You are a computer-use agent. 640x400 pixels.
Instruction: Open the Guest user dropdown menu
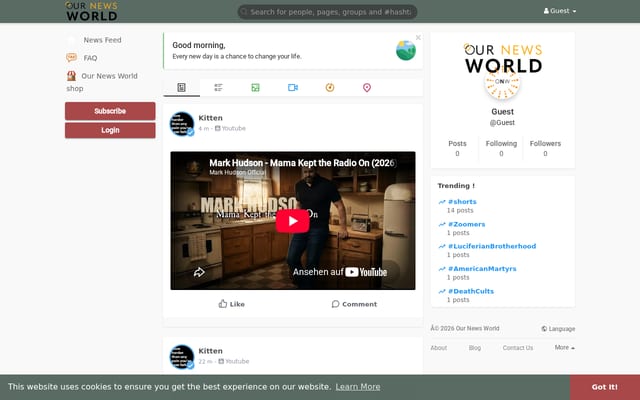coord(560,11)
